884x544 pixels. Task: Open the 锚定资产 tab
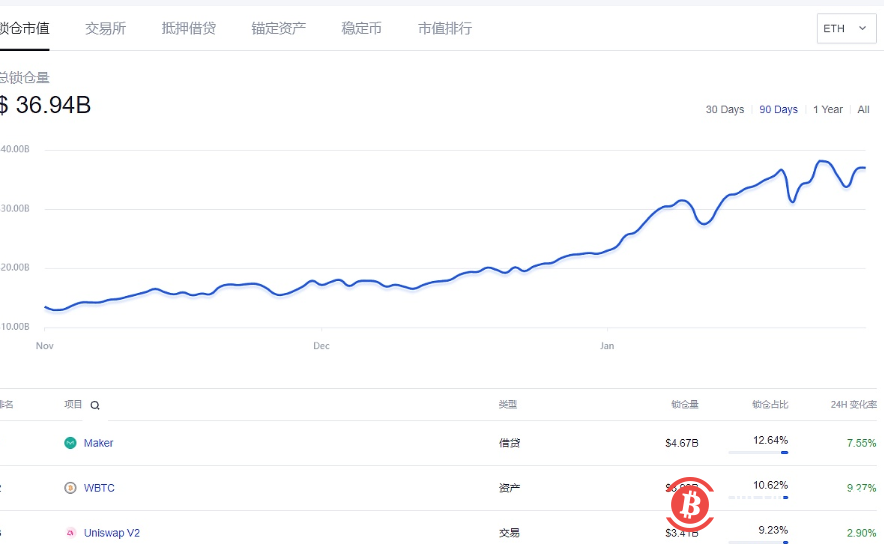tap(279, 28)
